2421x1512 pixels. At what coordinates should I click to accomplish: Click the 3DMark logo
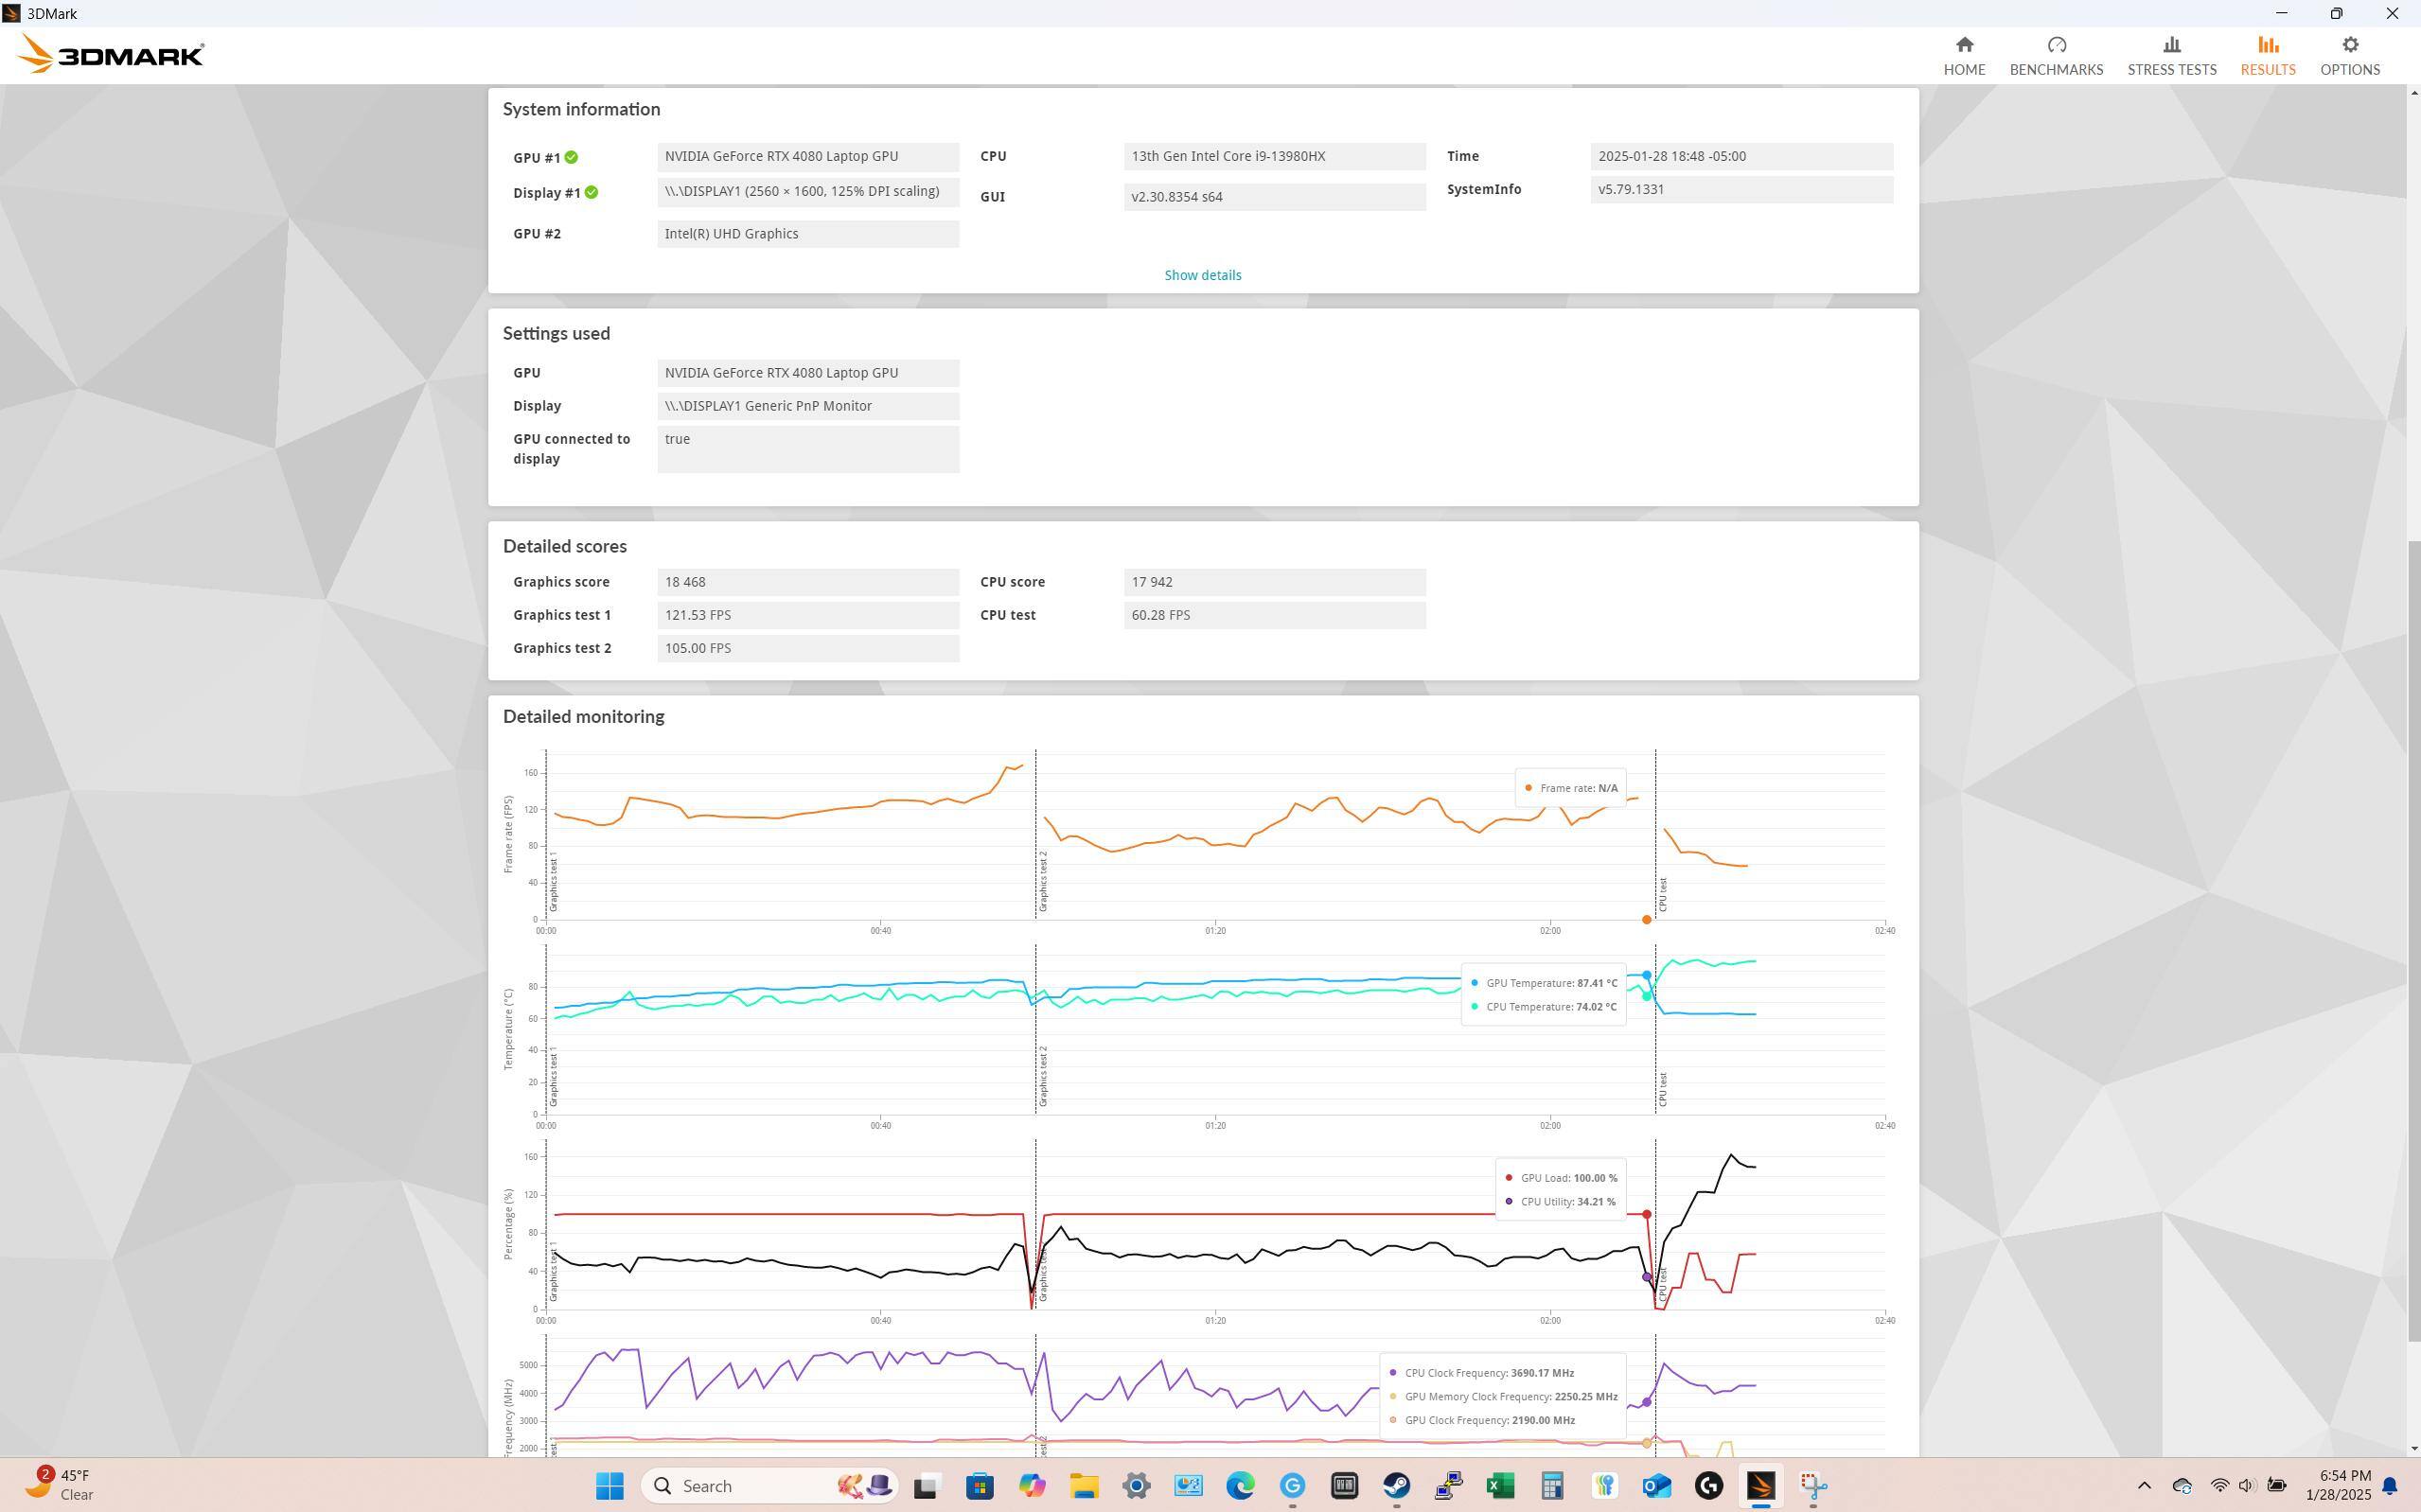[111, 54]
